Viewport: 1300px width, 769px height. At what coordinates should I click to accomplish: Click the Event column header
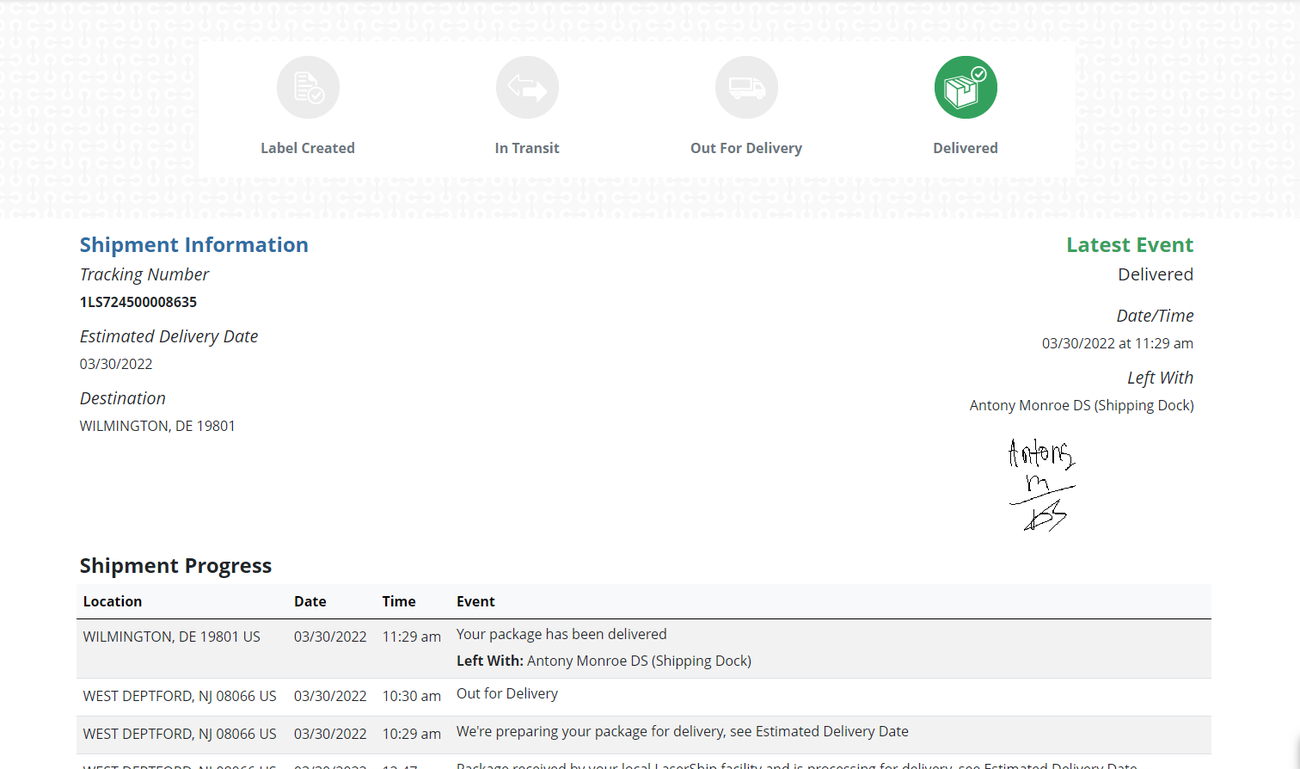point(476,601)
